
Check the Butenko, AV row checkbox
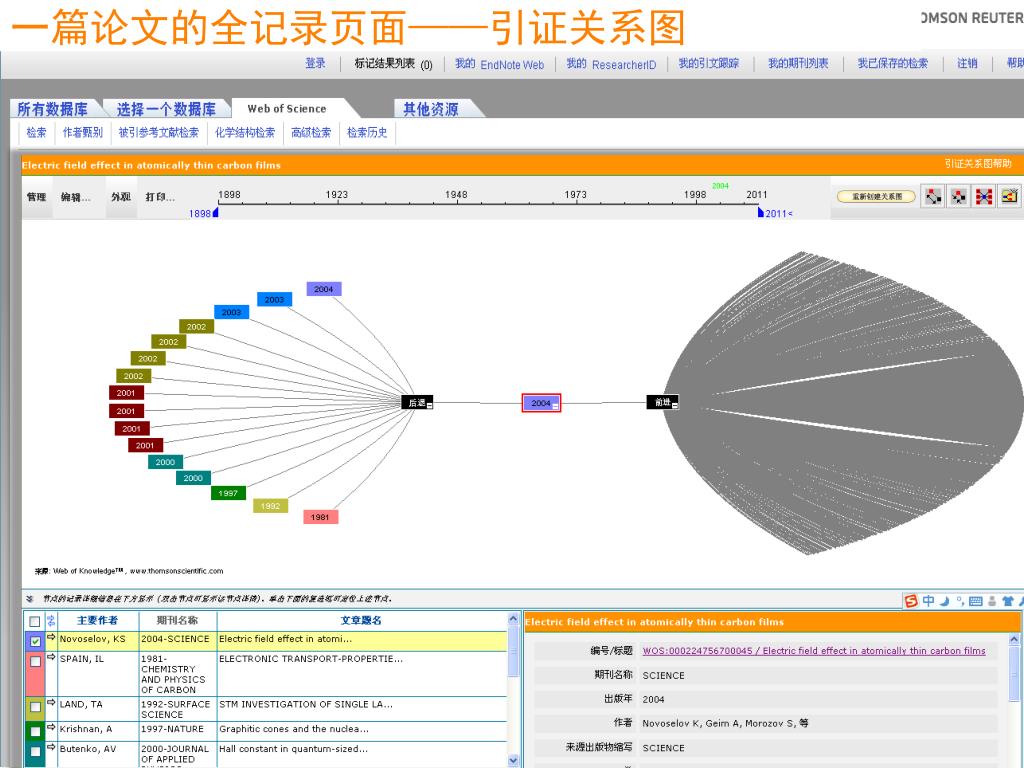(x=35, y=751)
